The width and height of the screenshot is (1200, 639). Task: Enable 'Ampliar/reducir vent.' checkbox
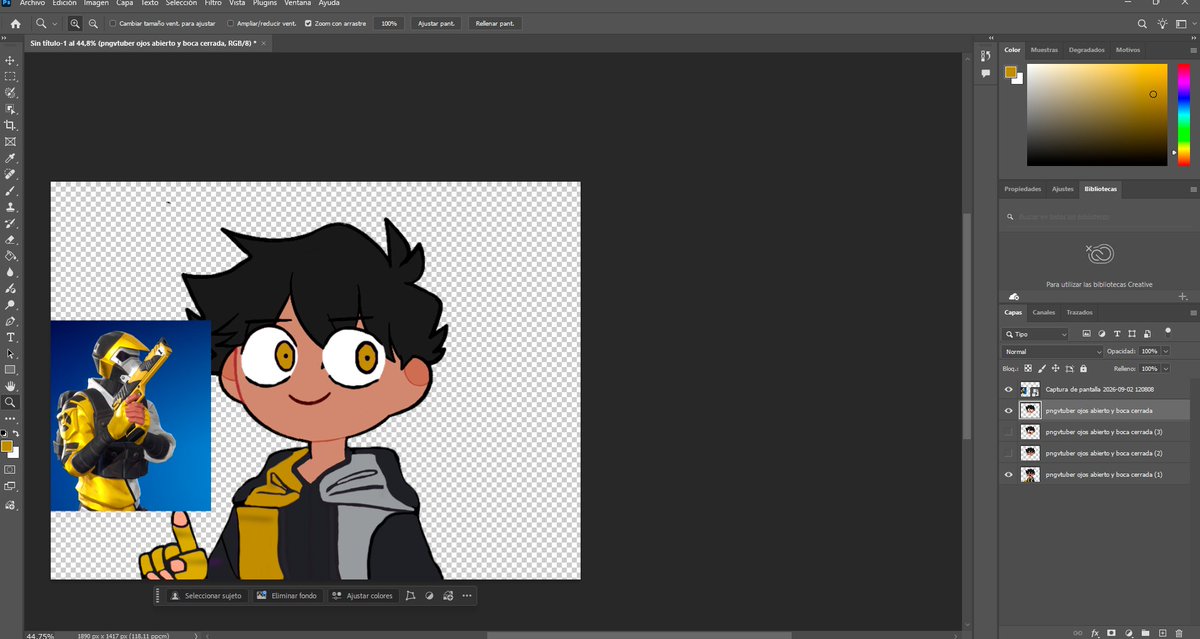[x=231, y=23]
